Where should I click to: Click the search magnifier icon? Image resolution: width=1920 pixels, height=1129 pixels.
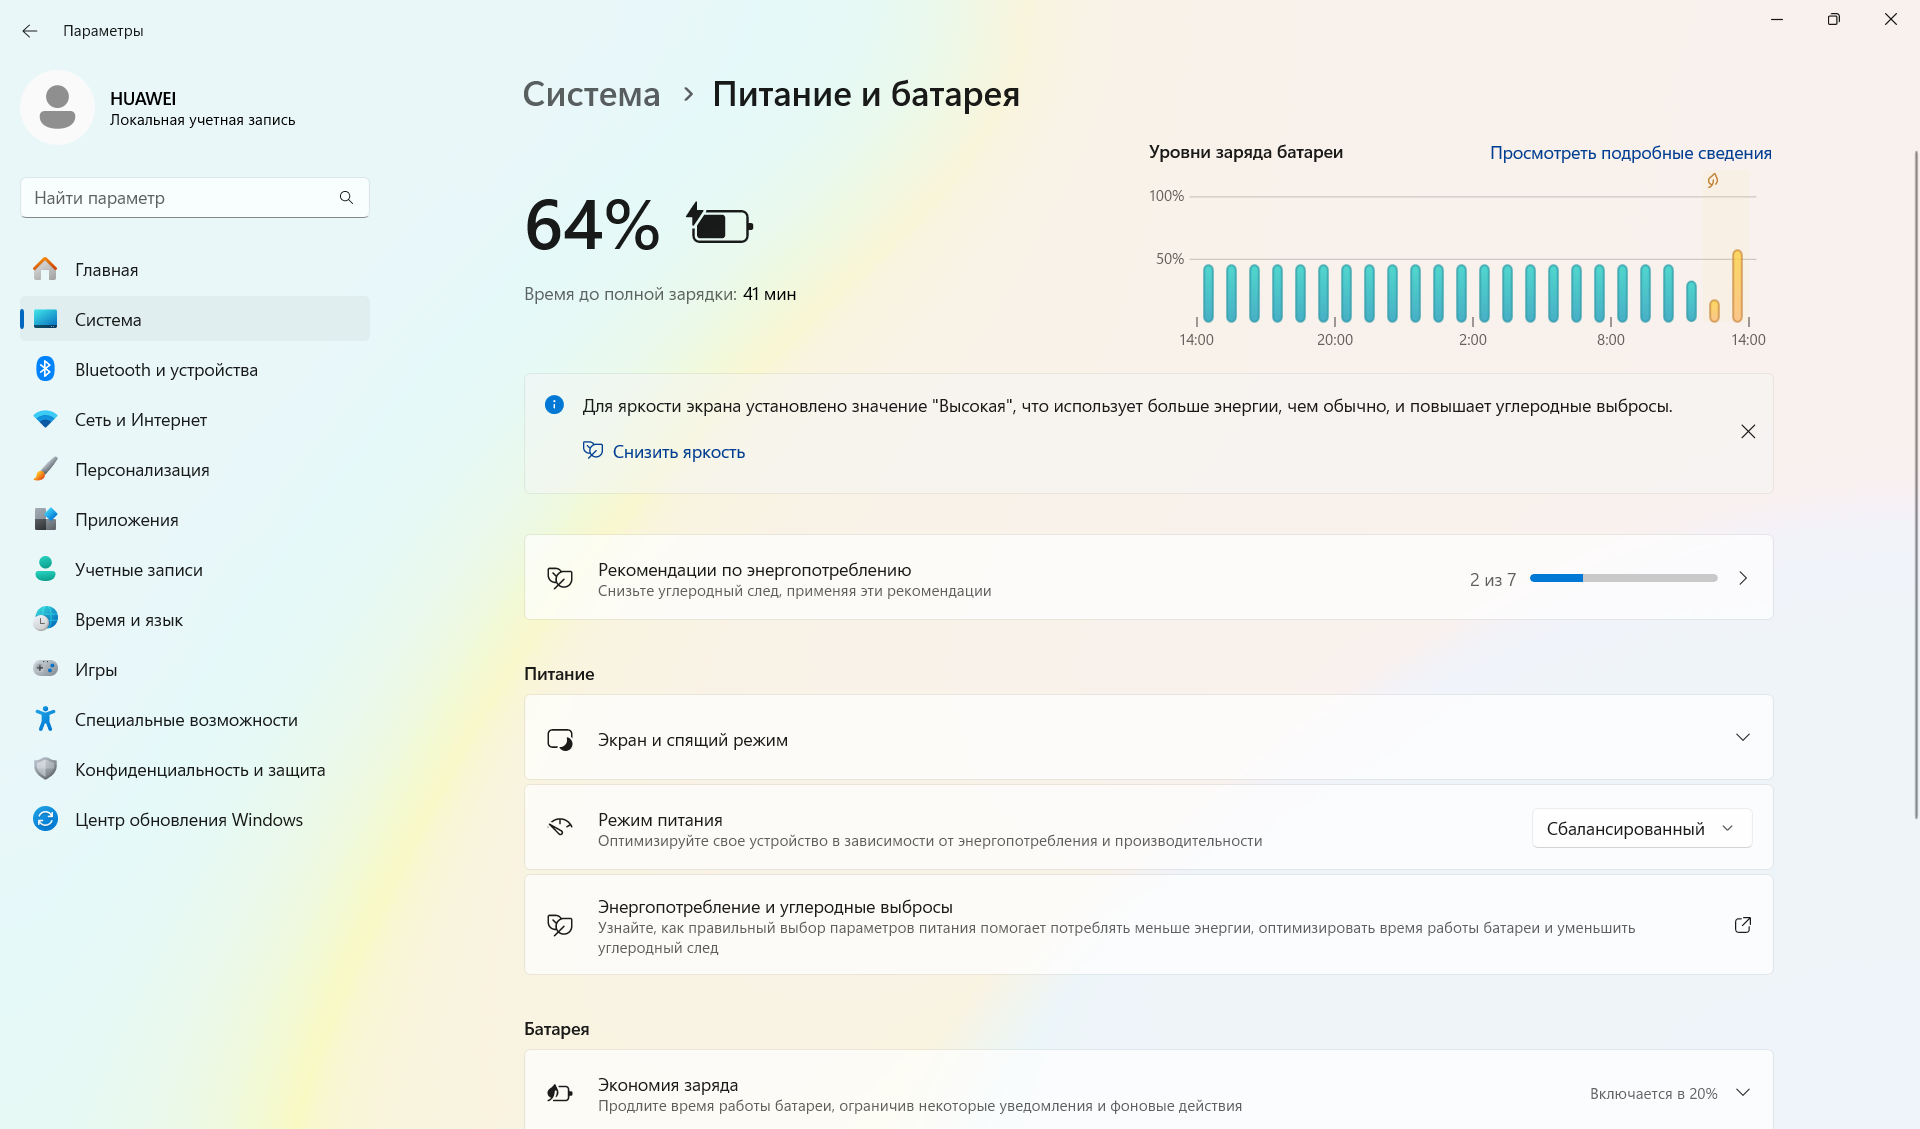coord(346,198)
